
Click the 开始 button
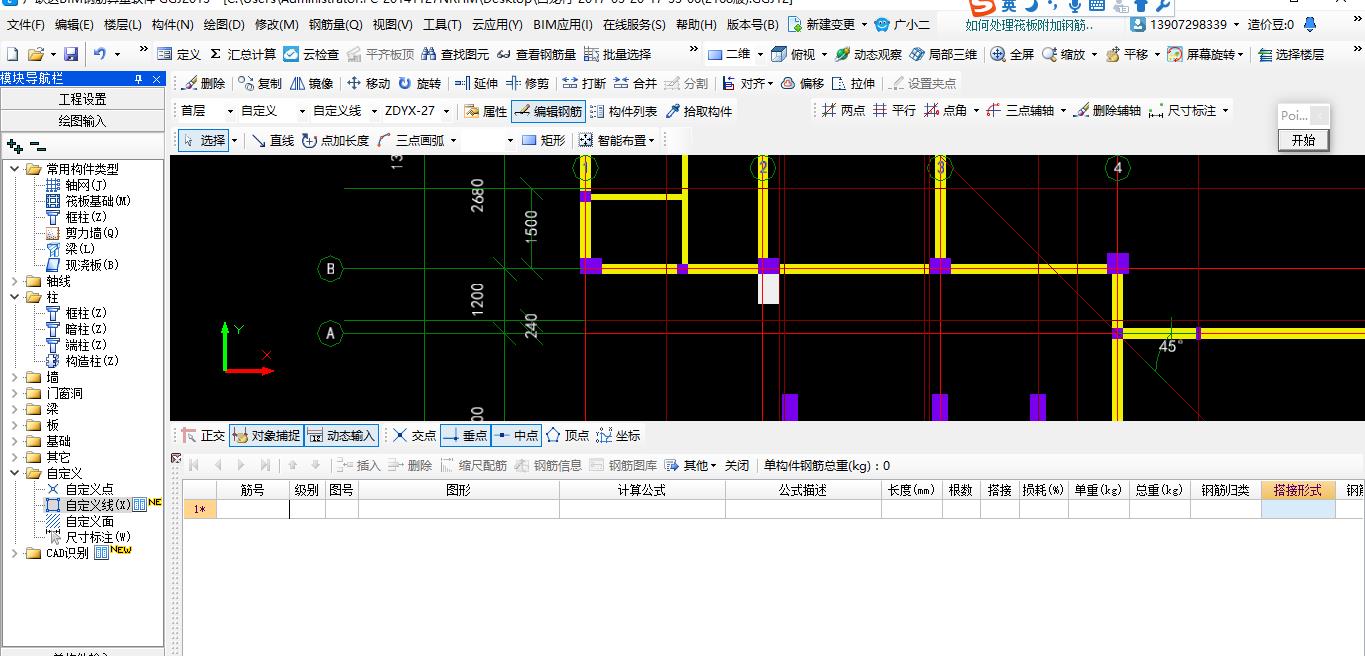1303,140
